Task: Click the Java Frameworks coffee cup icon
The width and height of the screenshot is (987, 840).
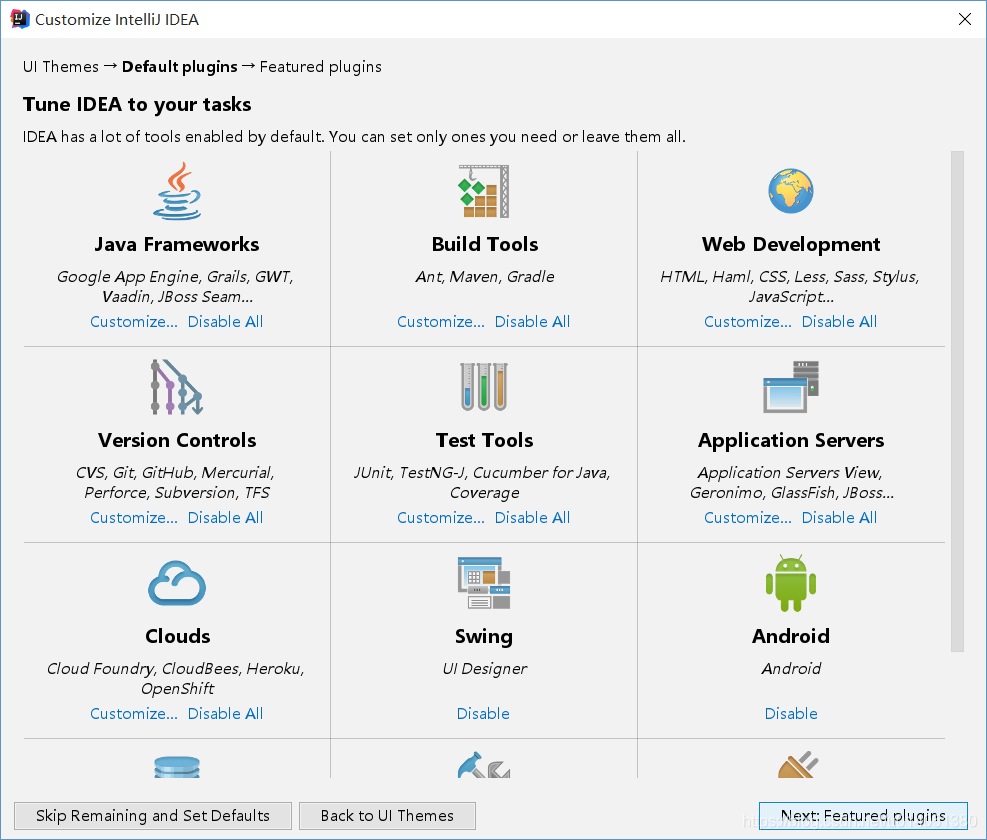Action: (x=178, y=191)
